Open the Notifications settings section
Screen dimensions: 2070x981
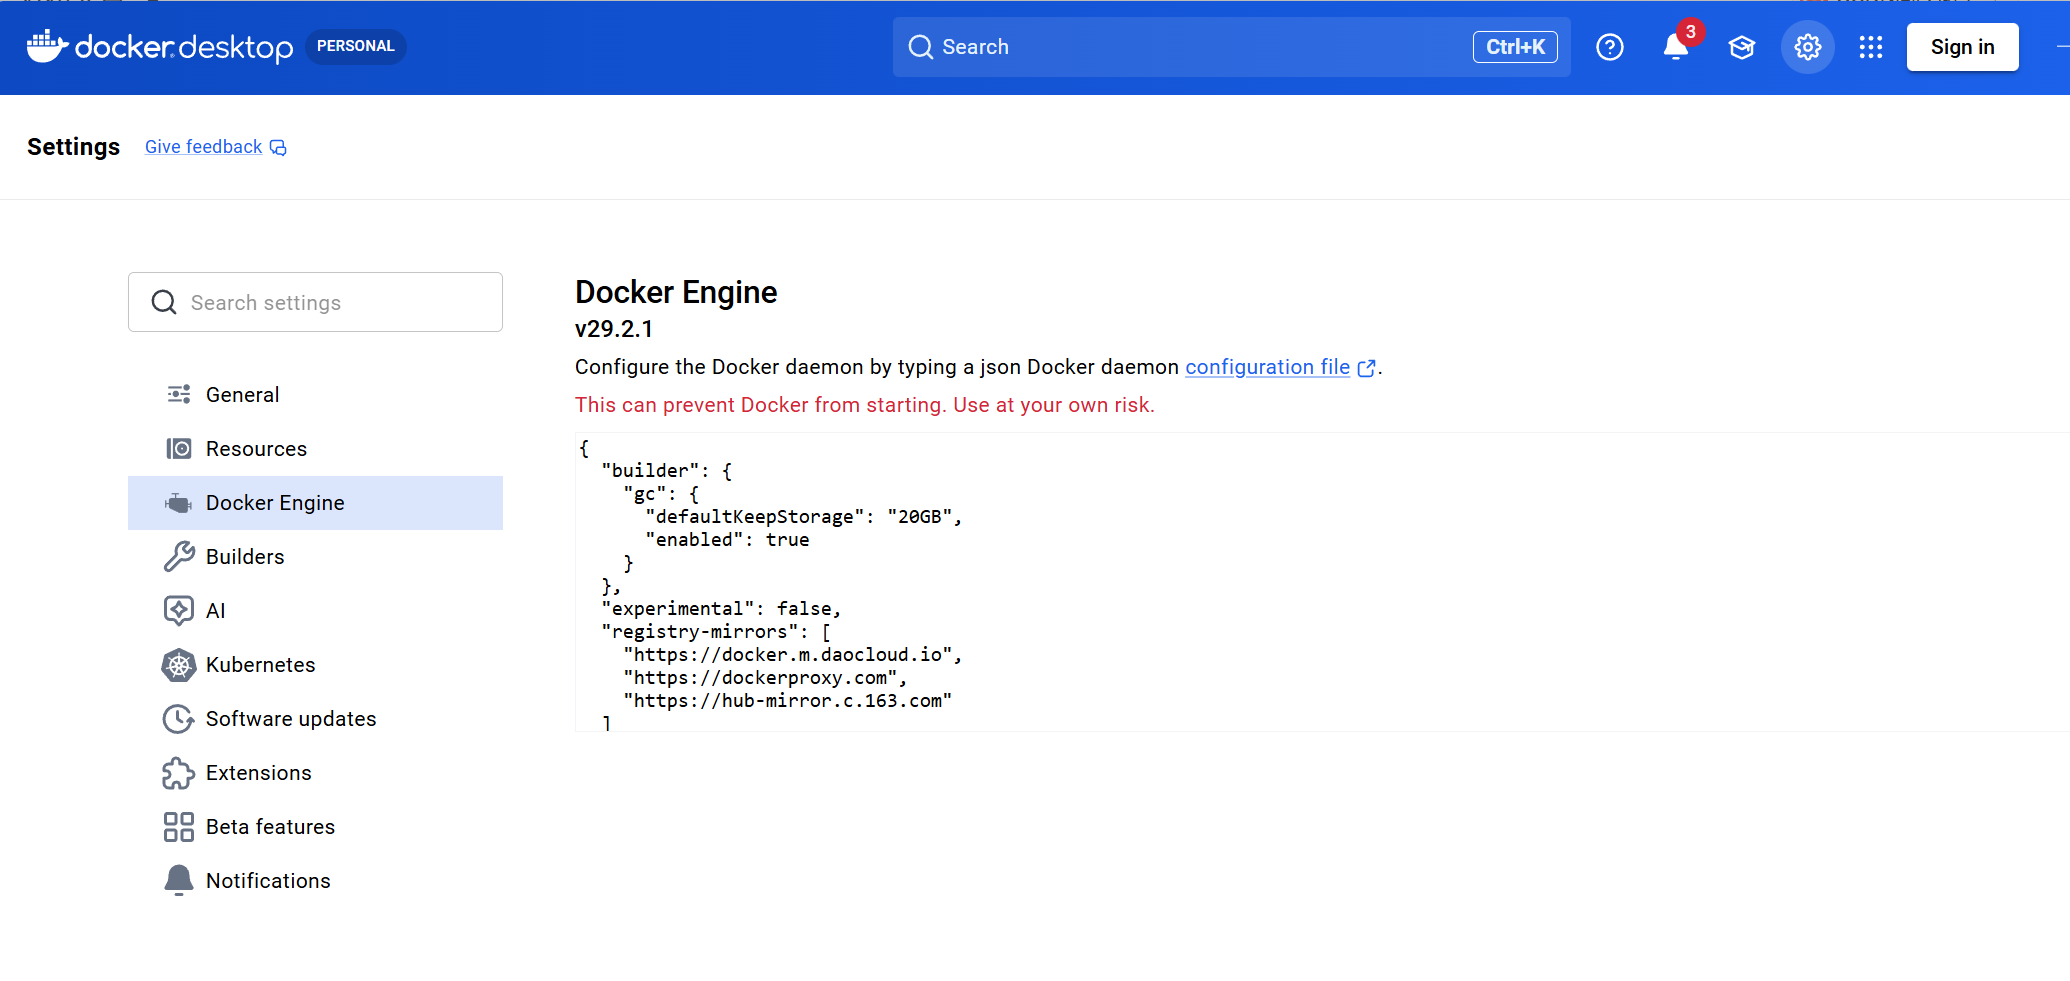315,881
